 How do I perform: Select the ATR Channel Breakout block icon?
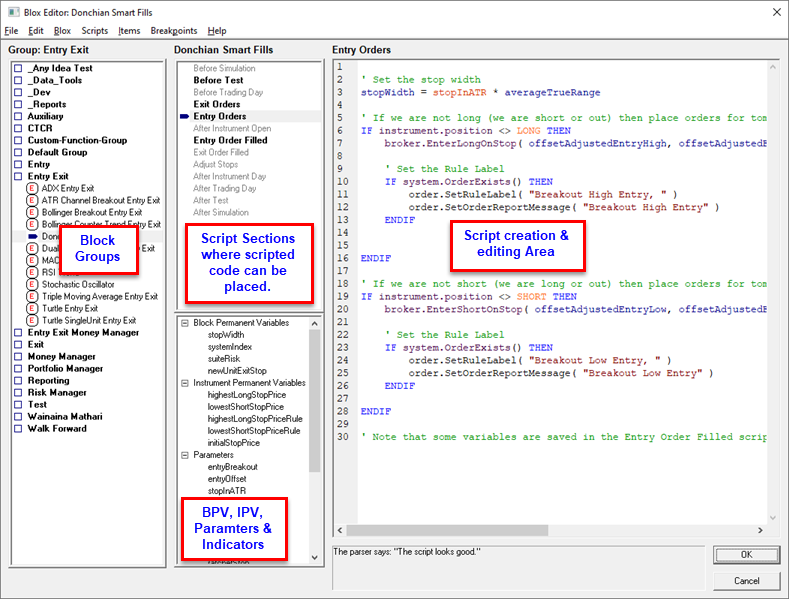(33, 200)
